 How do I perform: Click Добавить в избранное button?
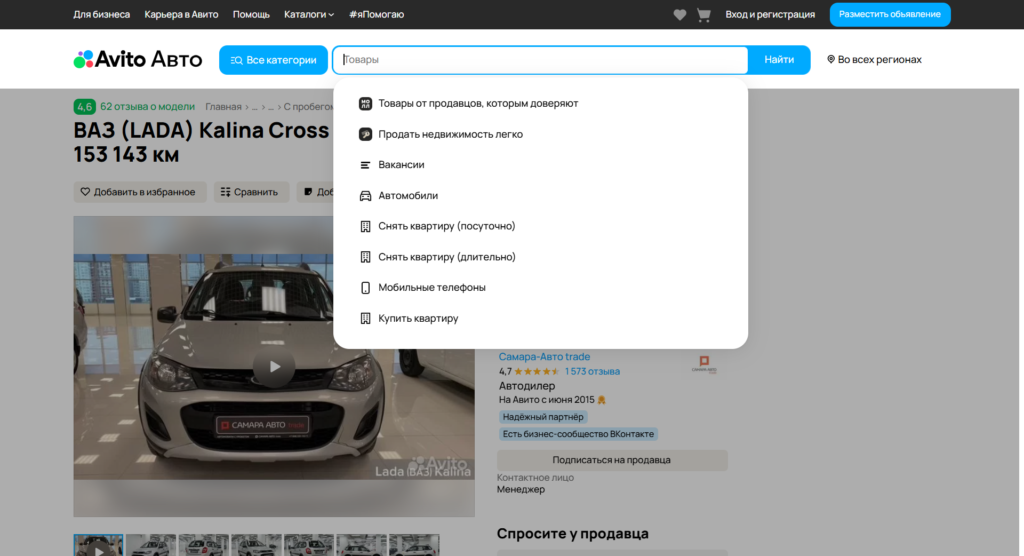139,192
